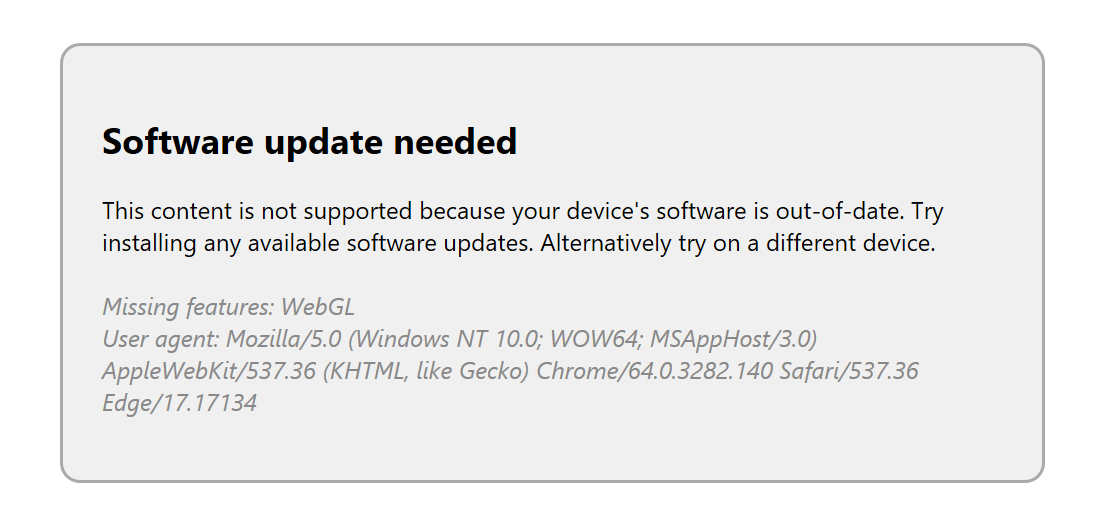Click the "Software update needed" heading
Image resolution: width=1103 pixels, height=530 pixels.
pyautogui.click(x=310, y=142)
